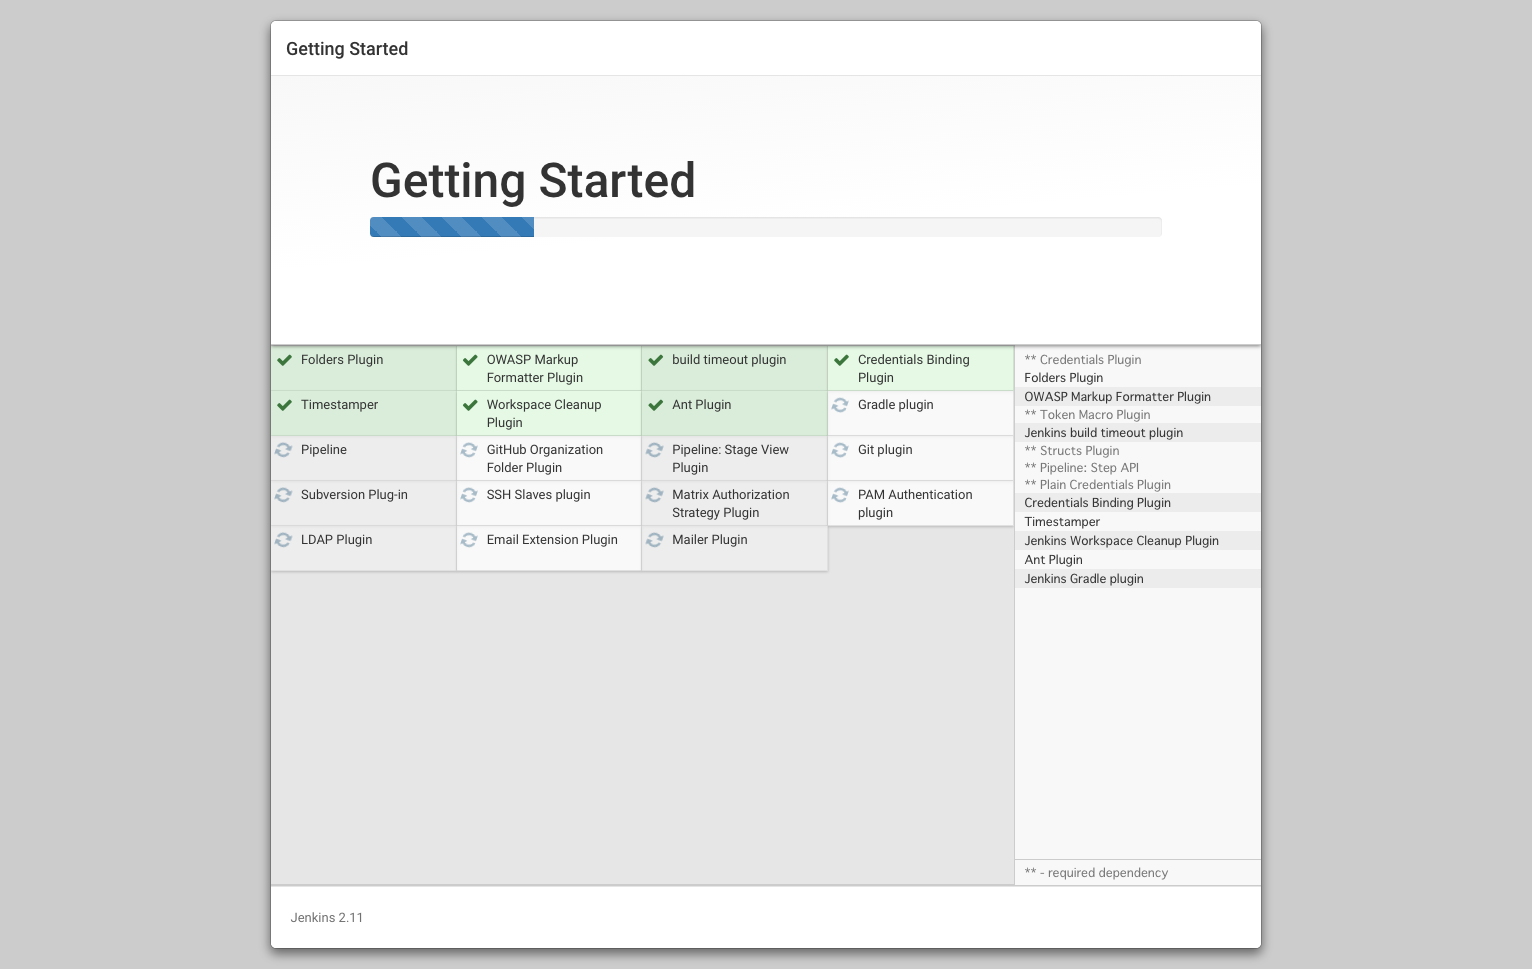Click the sync icon beside SSH Slaves plugin

tap(469, 495)
